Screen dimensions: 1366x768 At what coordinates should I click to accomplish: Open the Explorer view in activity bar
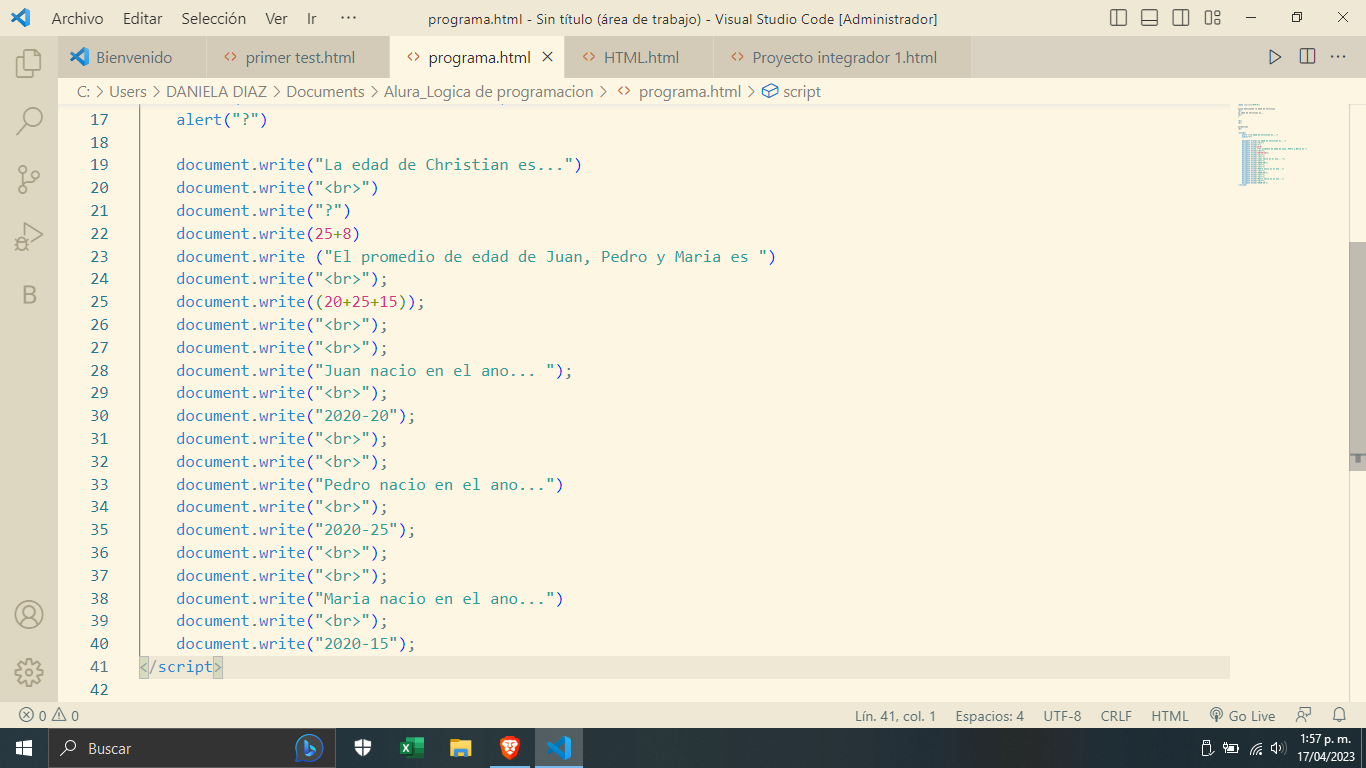(x=29, y=63)
